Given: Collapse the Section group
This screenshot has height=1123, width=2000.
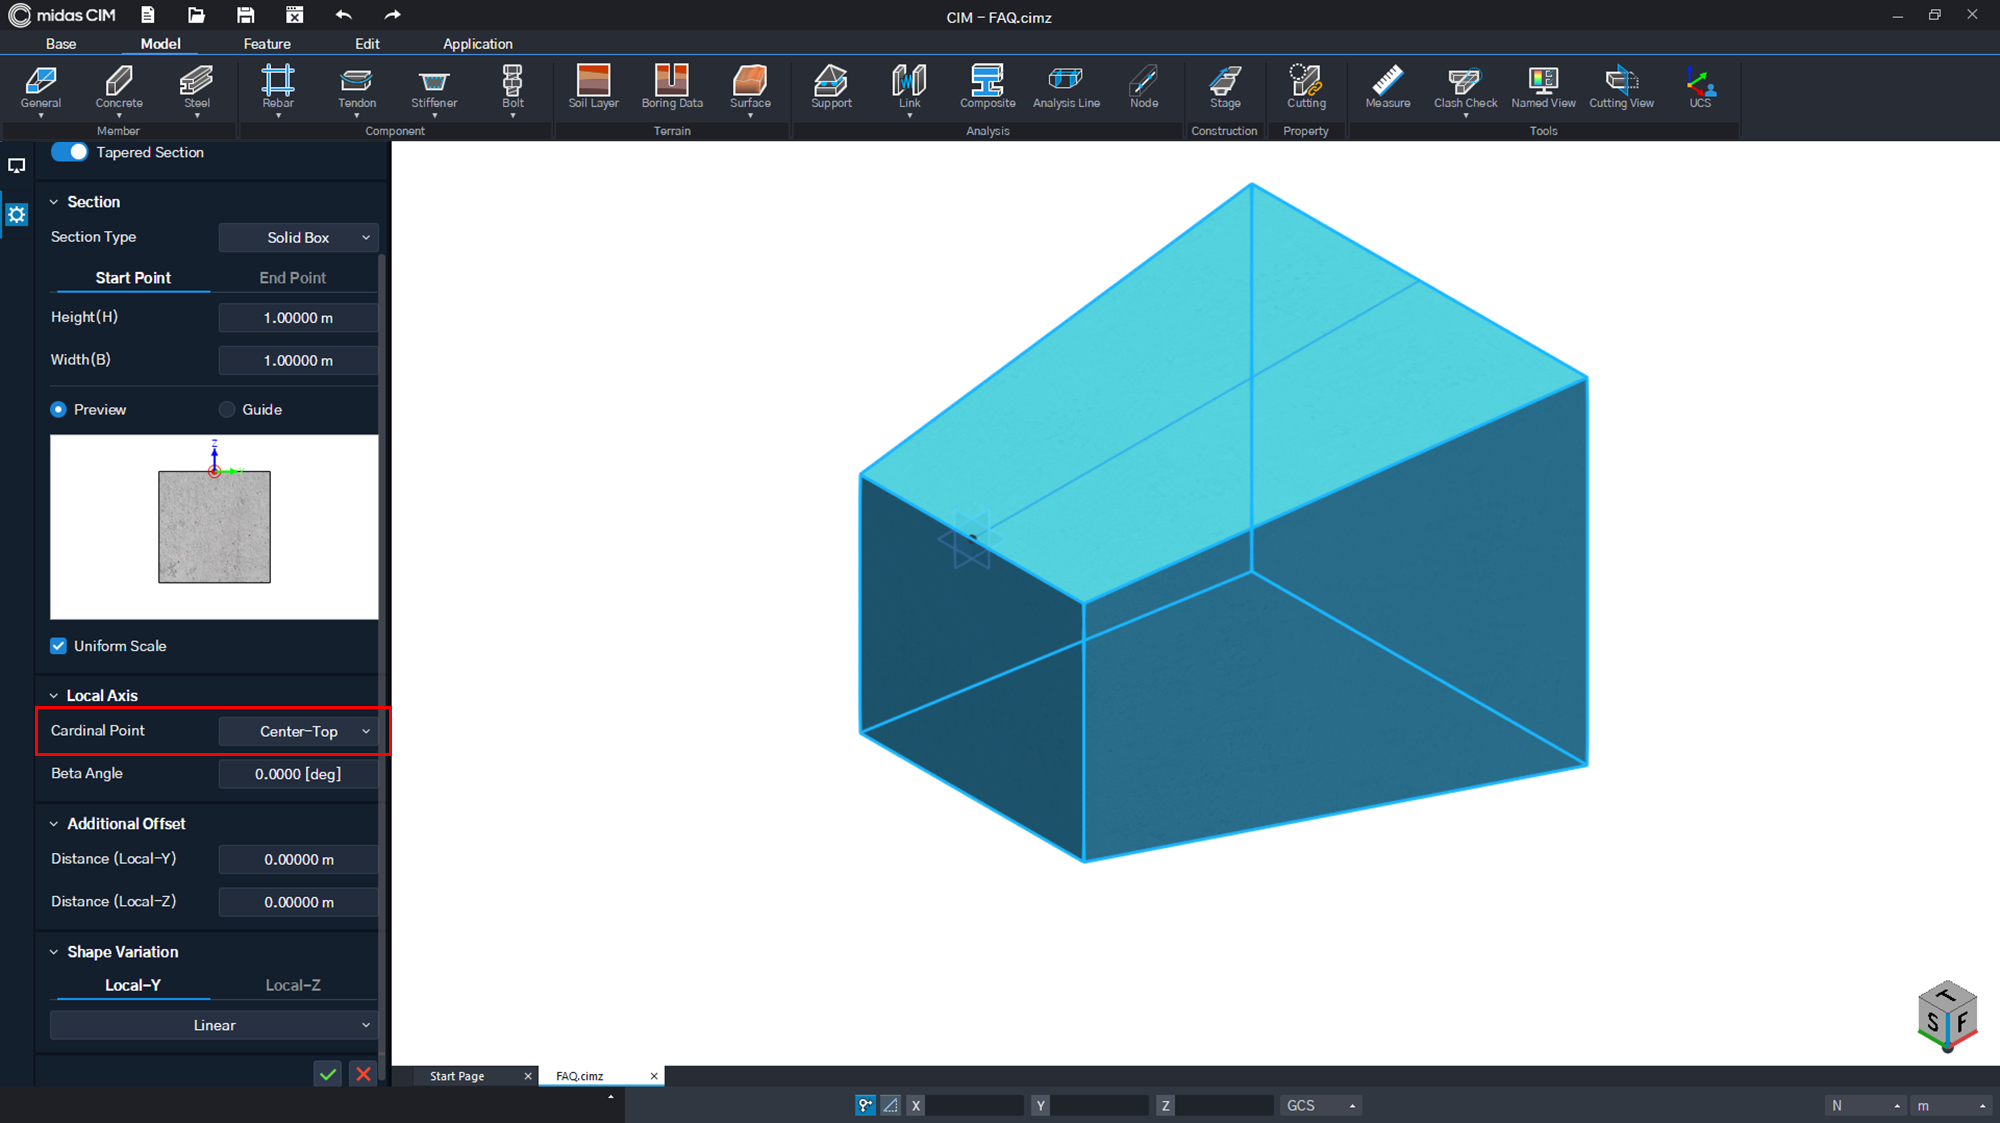Looking at the screenshot, I should pos(54,202).
